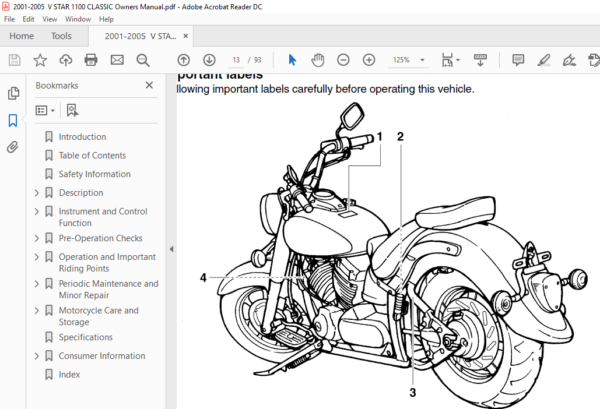Open the Help menu
Viewport: 600px width, 409px height.
click(x=106, y=19)
